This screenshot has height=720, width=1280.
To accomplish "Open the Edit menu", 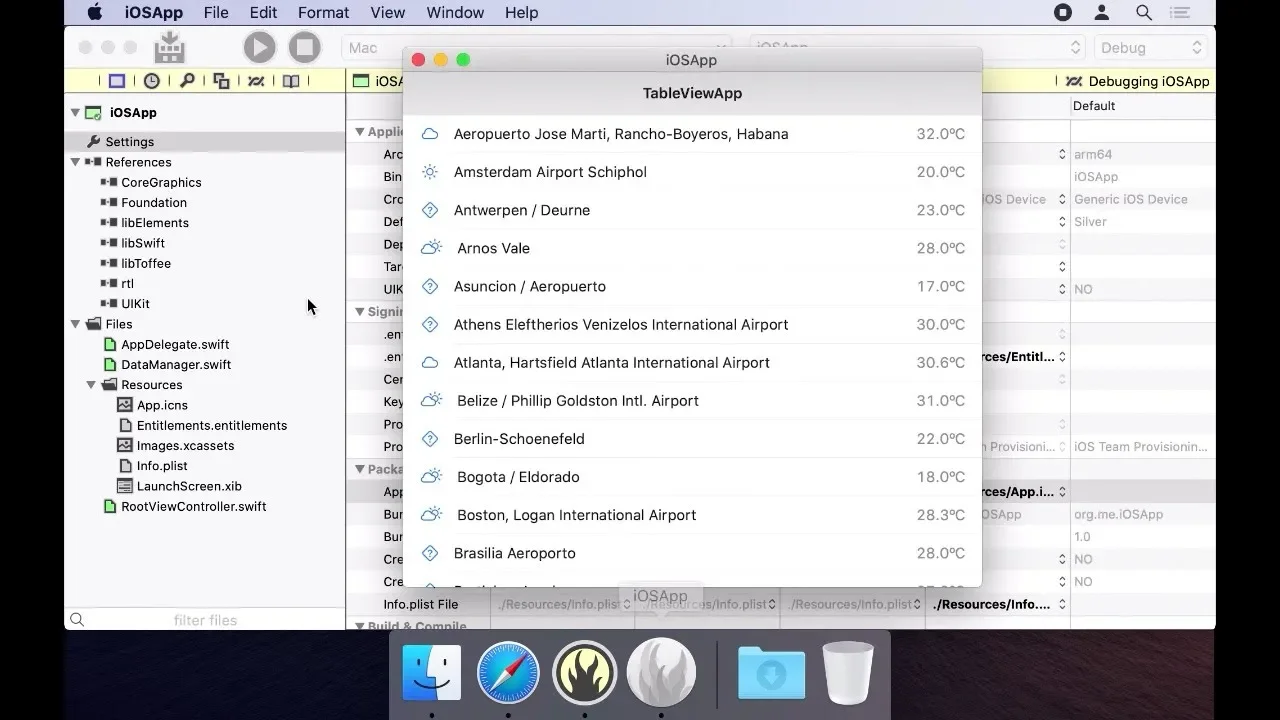I will tap(263, 12).
